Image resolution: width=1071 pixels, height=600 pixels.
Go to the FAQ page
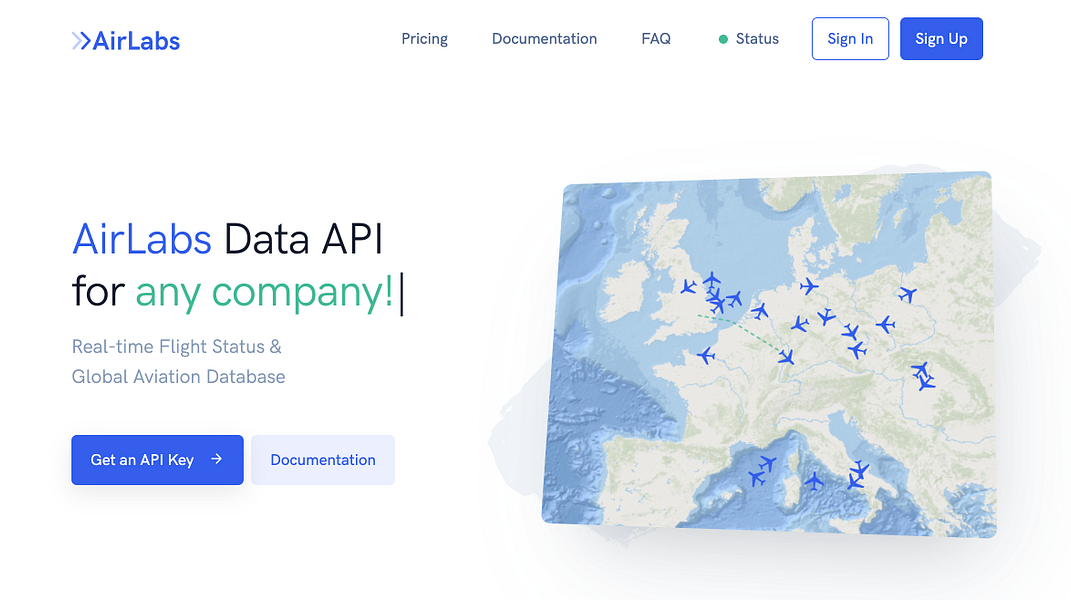(x=656, y=39)
